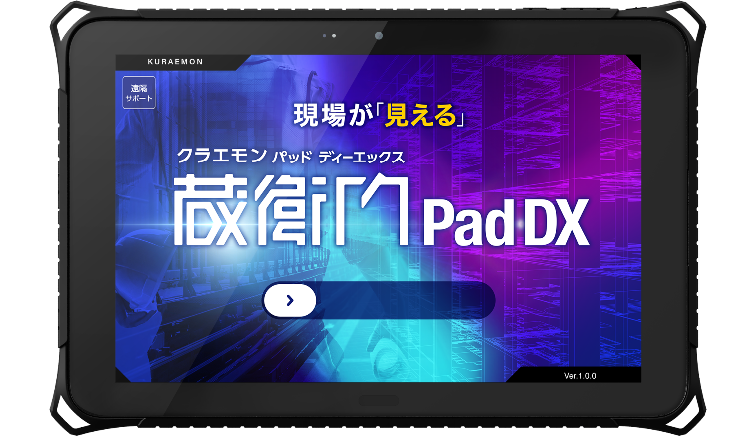Open the 遠隔サポート remote support button
The height and width of the screenshot is (436, 756).
[x=137, y=93]
